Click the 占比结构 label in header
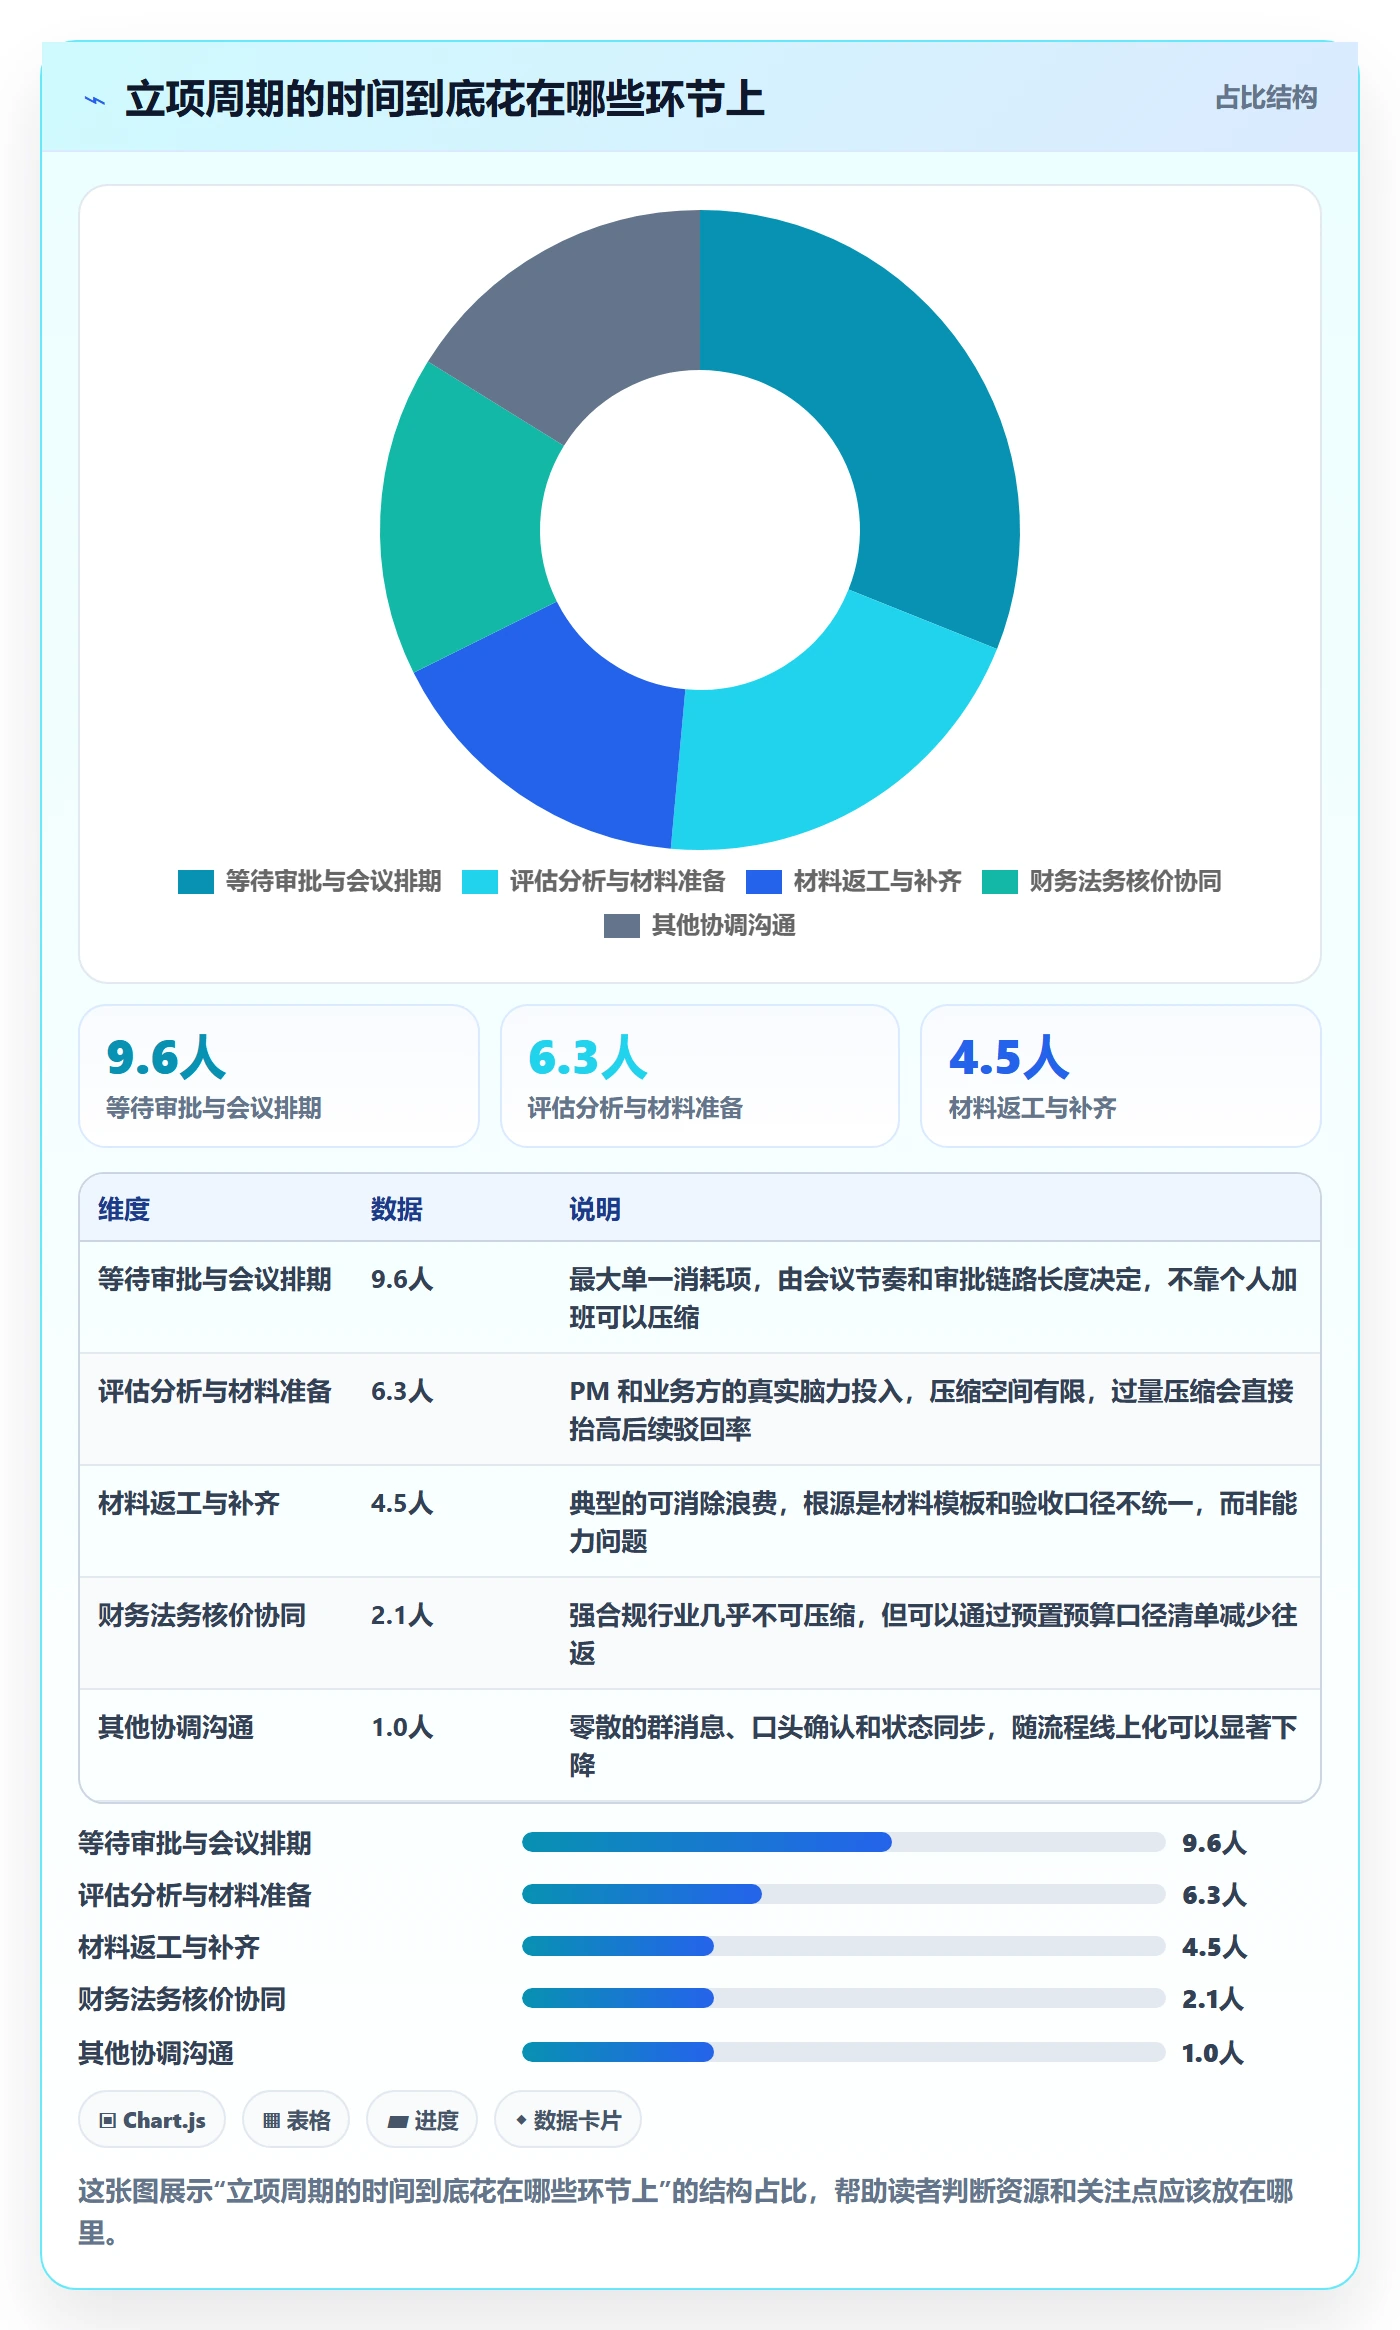Viewport: 1400px width, 2330px height. [x=1265, y=97]
